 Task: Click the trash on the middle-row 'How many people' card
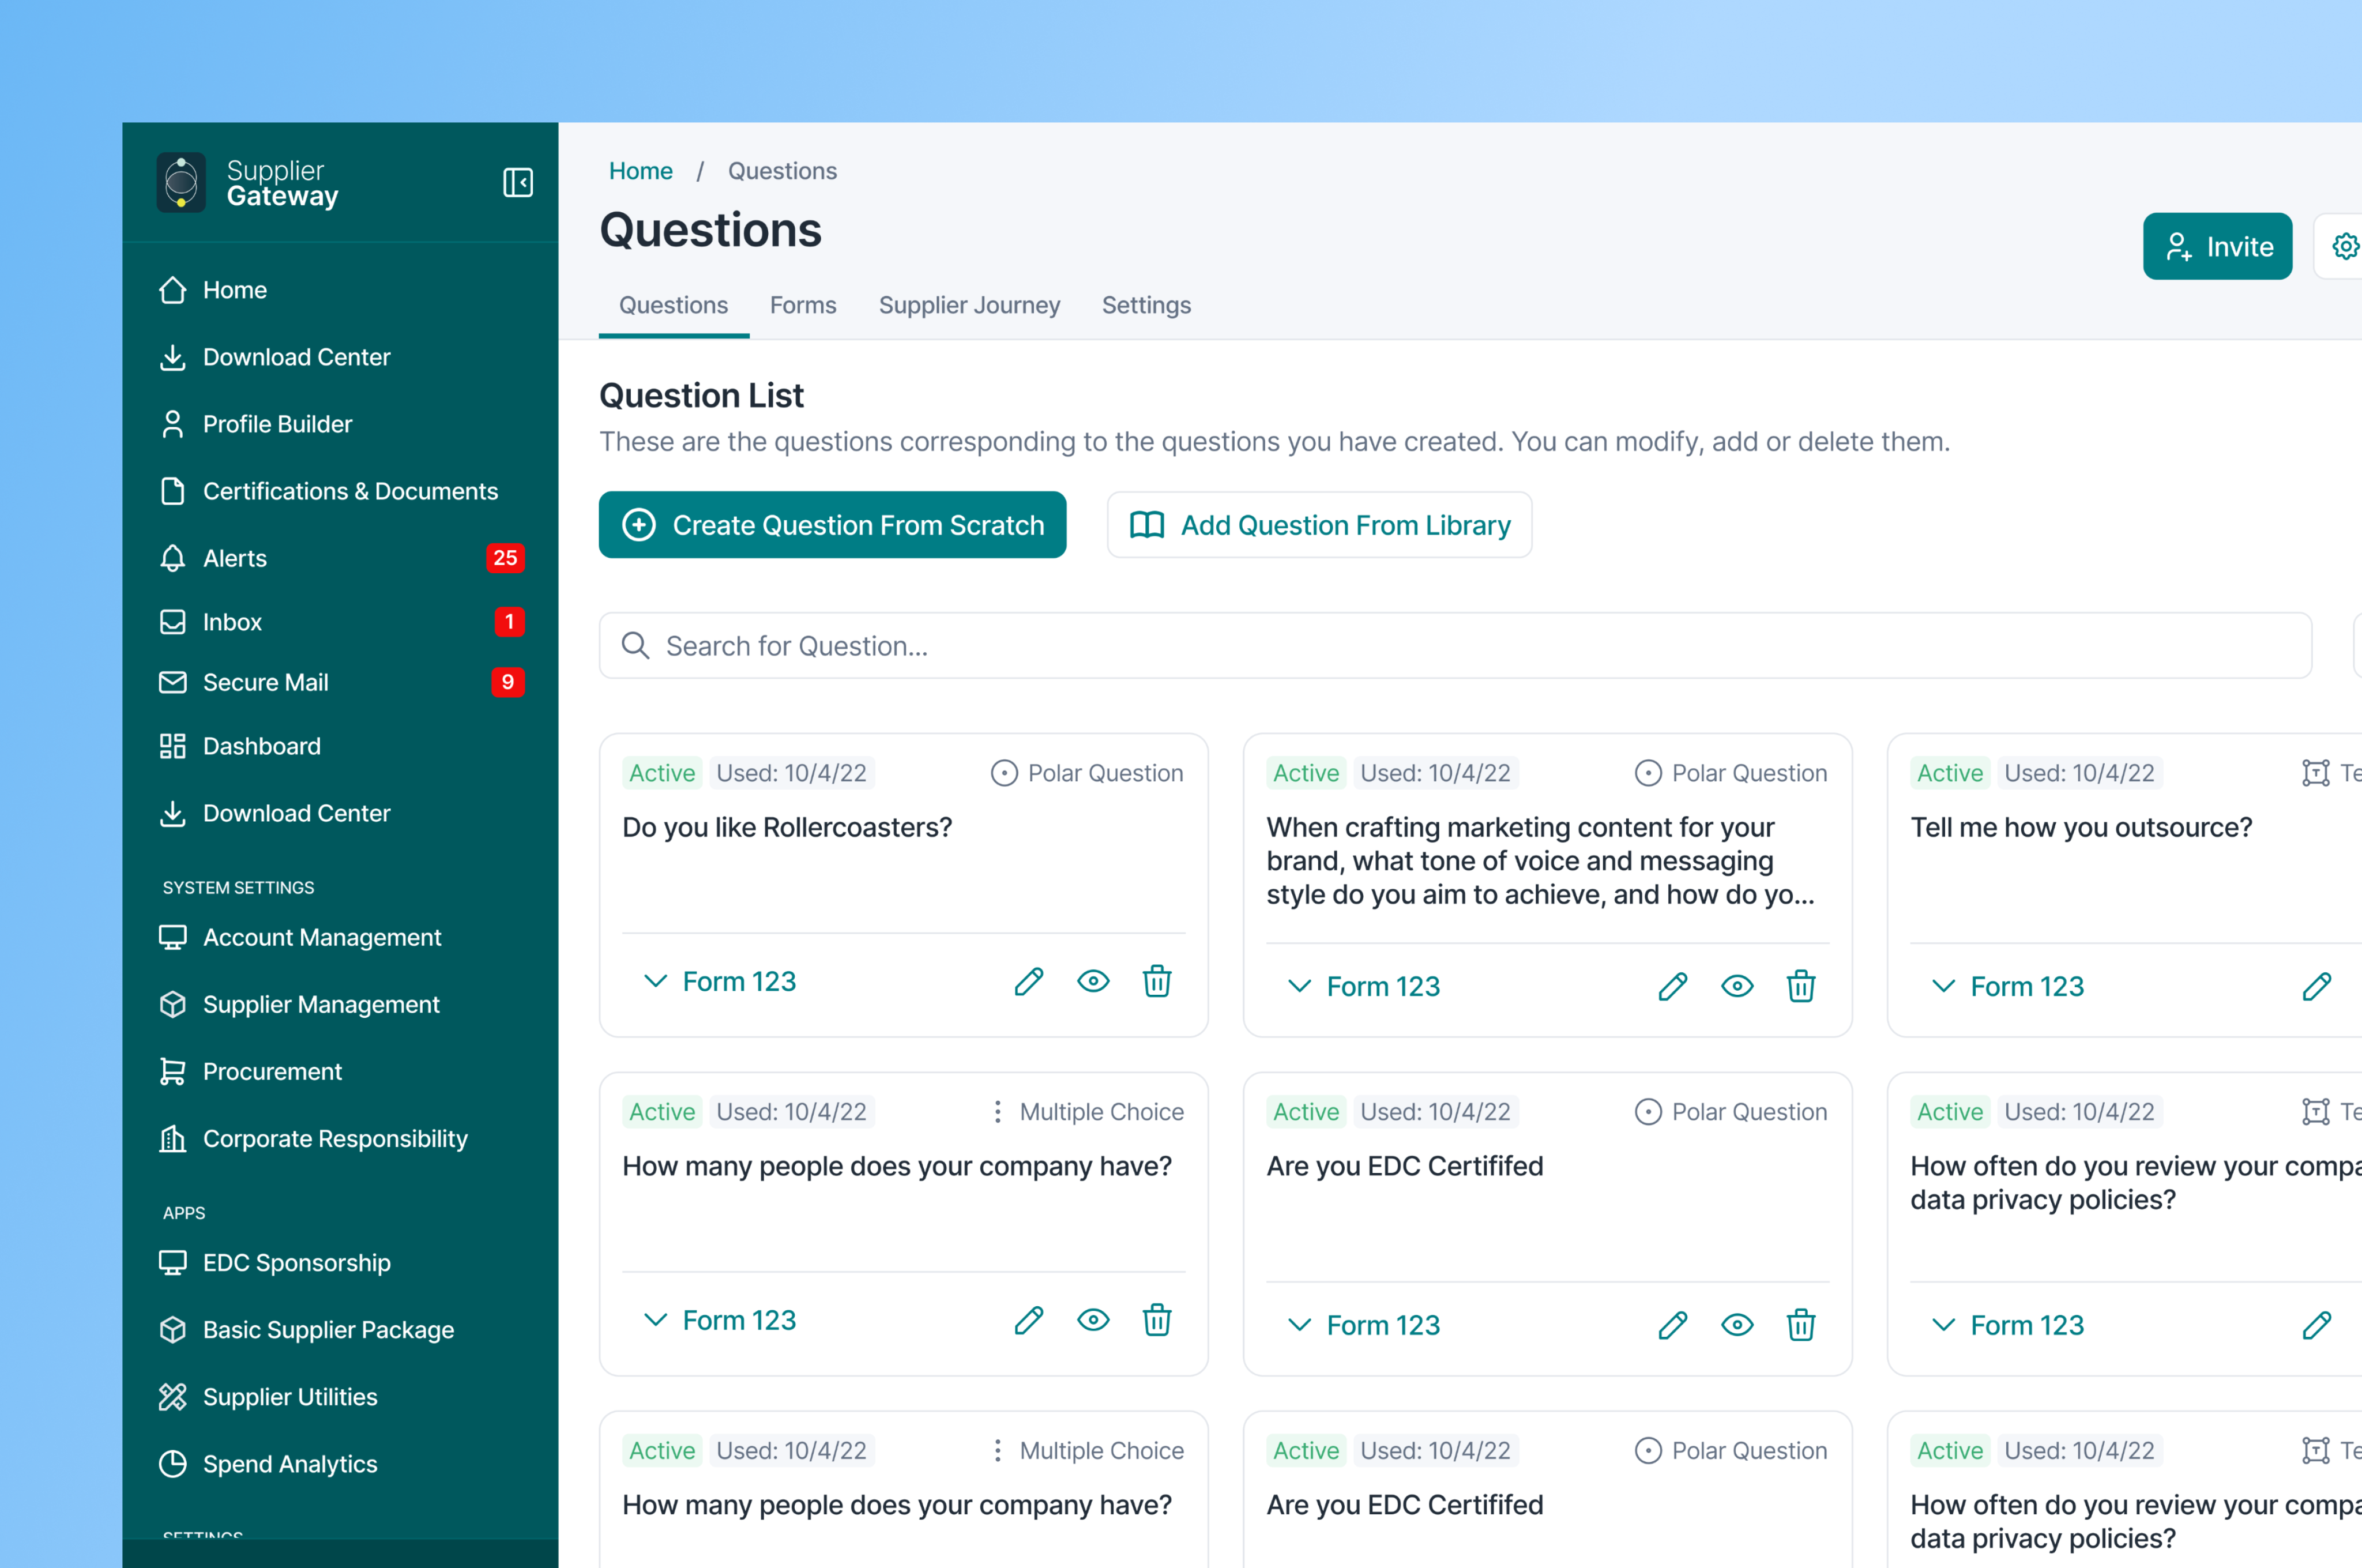pos(1157,1320)
